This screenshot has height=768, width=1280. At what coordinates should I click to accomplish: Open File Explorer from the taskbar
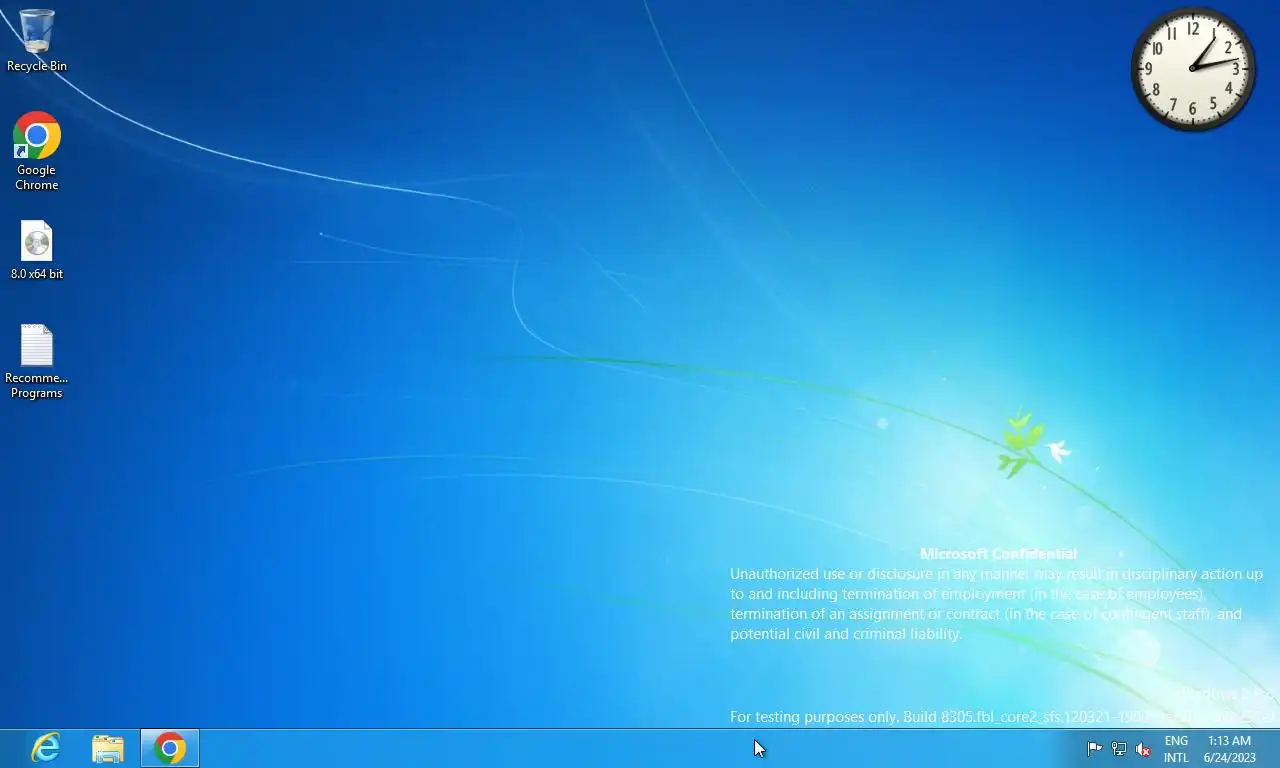(x=108, y=748)
